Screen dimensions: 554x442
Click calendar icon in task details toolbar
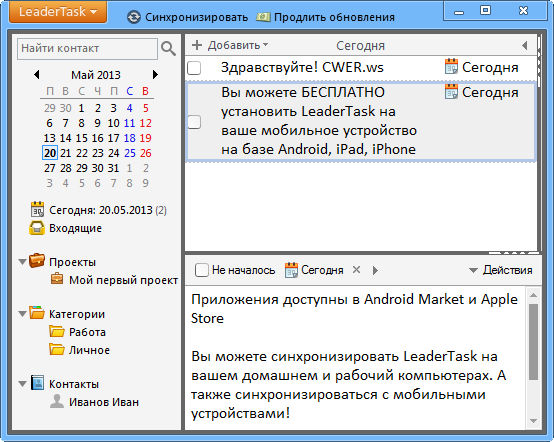coord(291,270)
